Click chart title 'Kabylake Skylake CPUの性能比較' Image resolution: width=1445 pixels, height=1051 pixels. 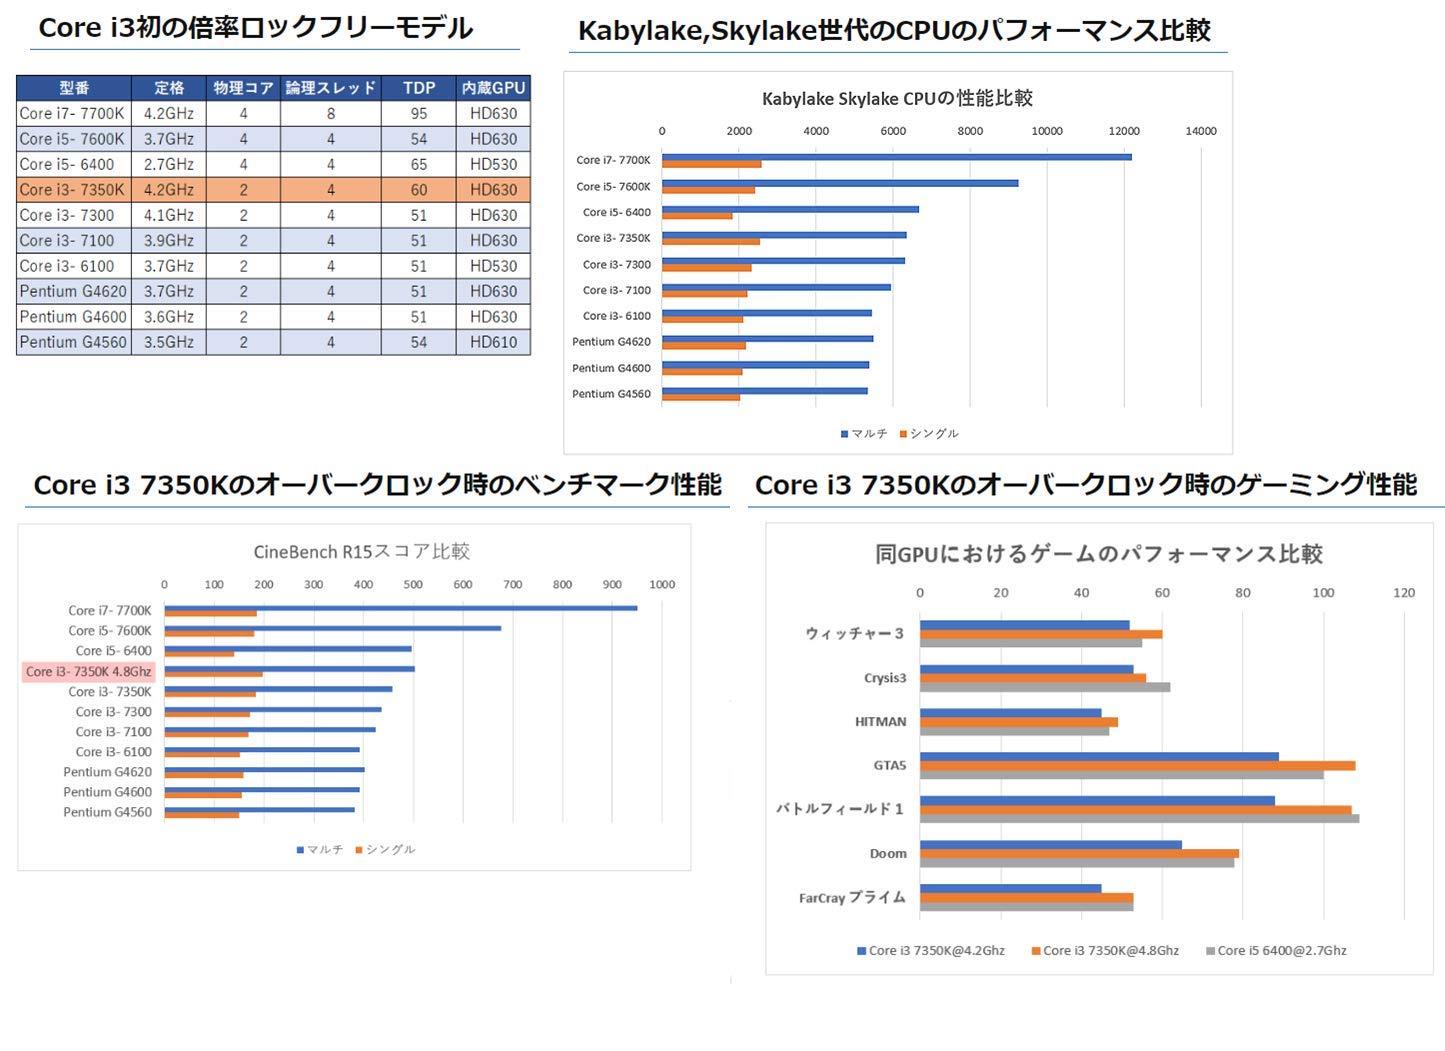tap(897, 98)
